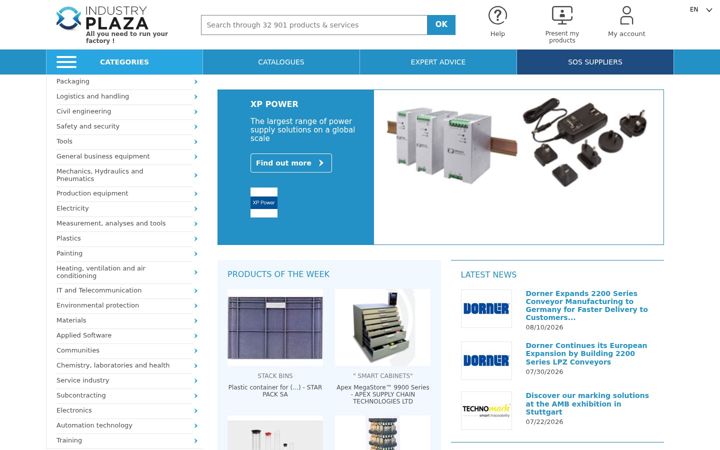Expand Logistics and handling arrow
The height and width of the screenshot is (450, 720).
[196, 97]
